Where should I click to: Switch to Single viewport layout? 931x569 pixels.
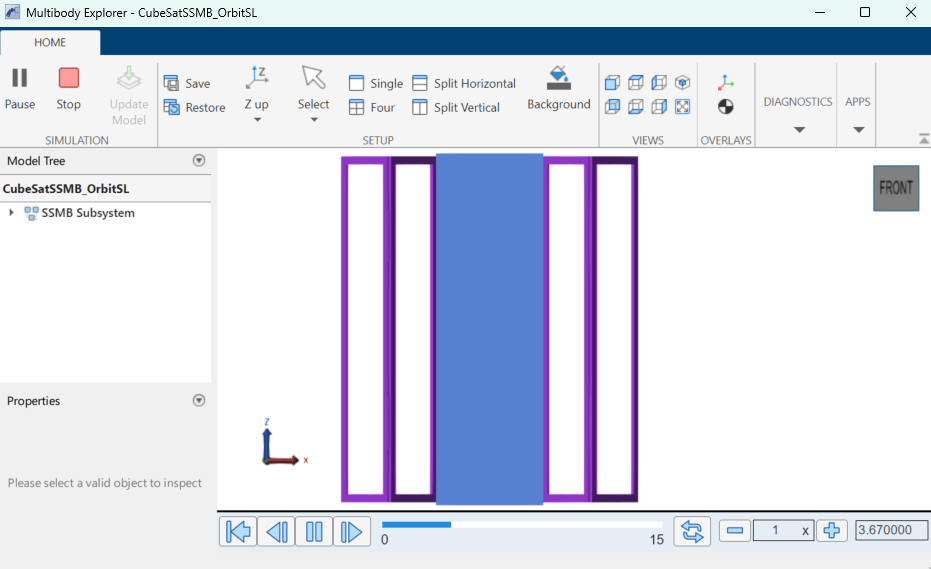(x=376, y=83)
